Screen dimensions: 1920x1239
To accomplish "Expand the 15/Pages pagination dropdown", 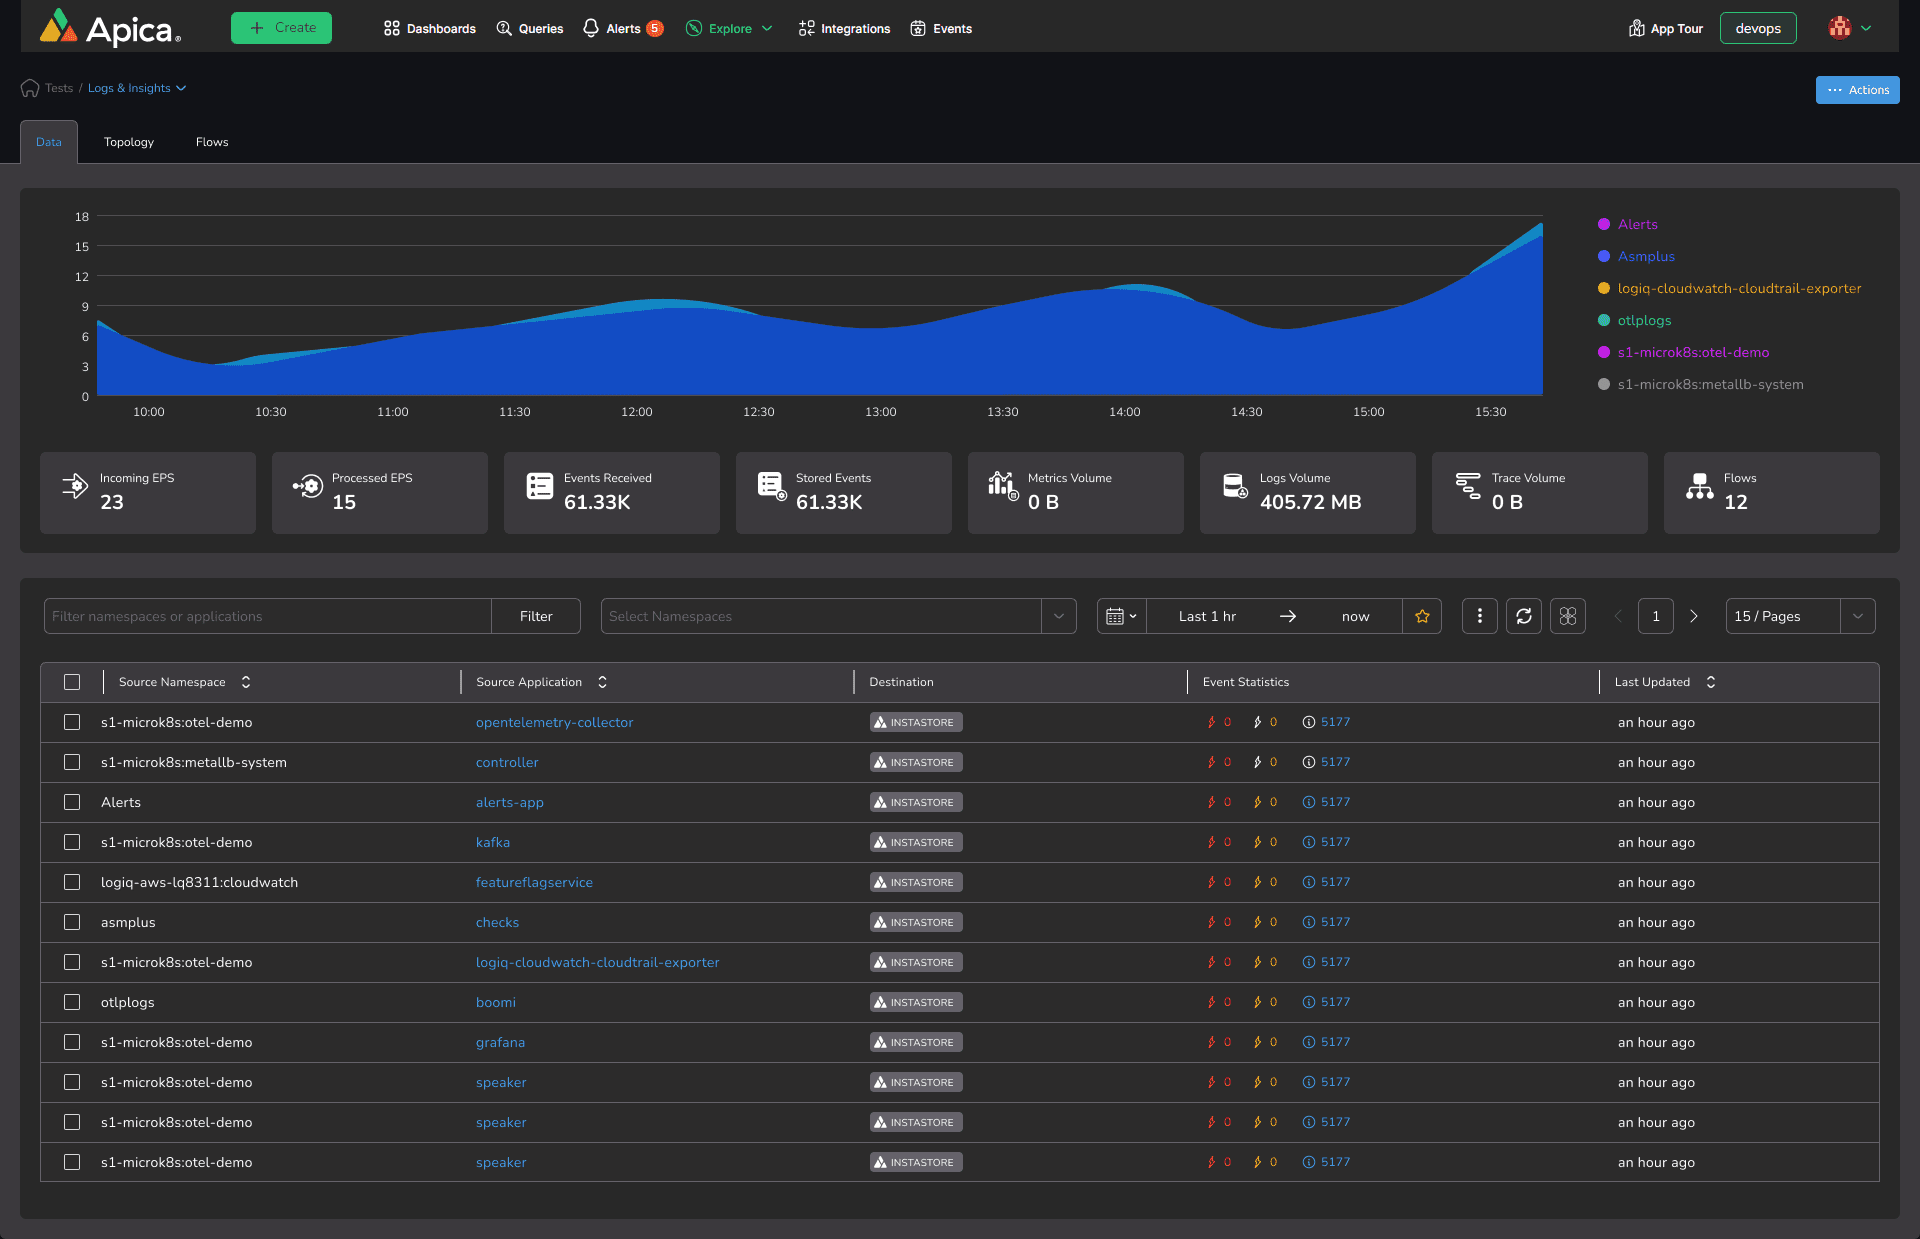I will [x=1857, y=616].
